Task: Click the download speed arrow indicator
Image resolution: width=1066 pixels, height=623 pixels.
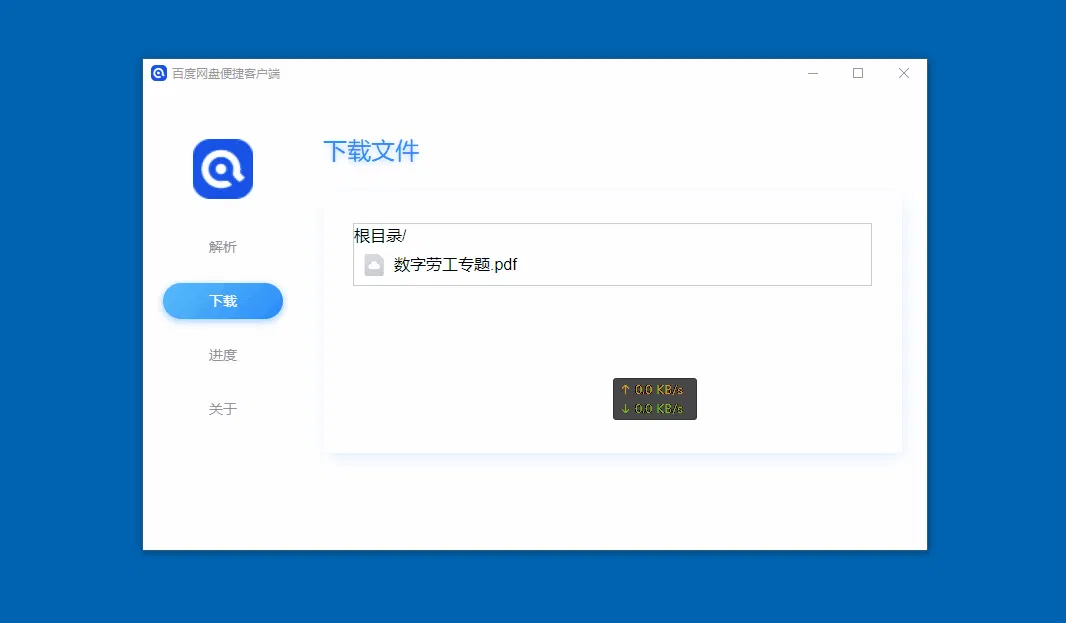Action: click(625, 407)
